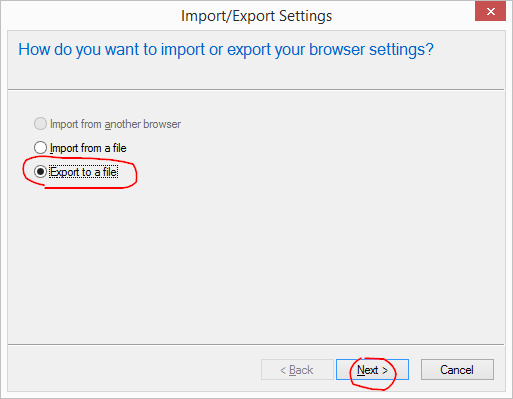
Task: Click the 'Import from another browser' label text
Action: pyautogui.click(x=115, y=124)
